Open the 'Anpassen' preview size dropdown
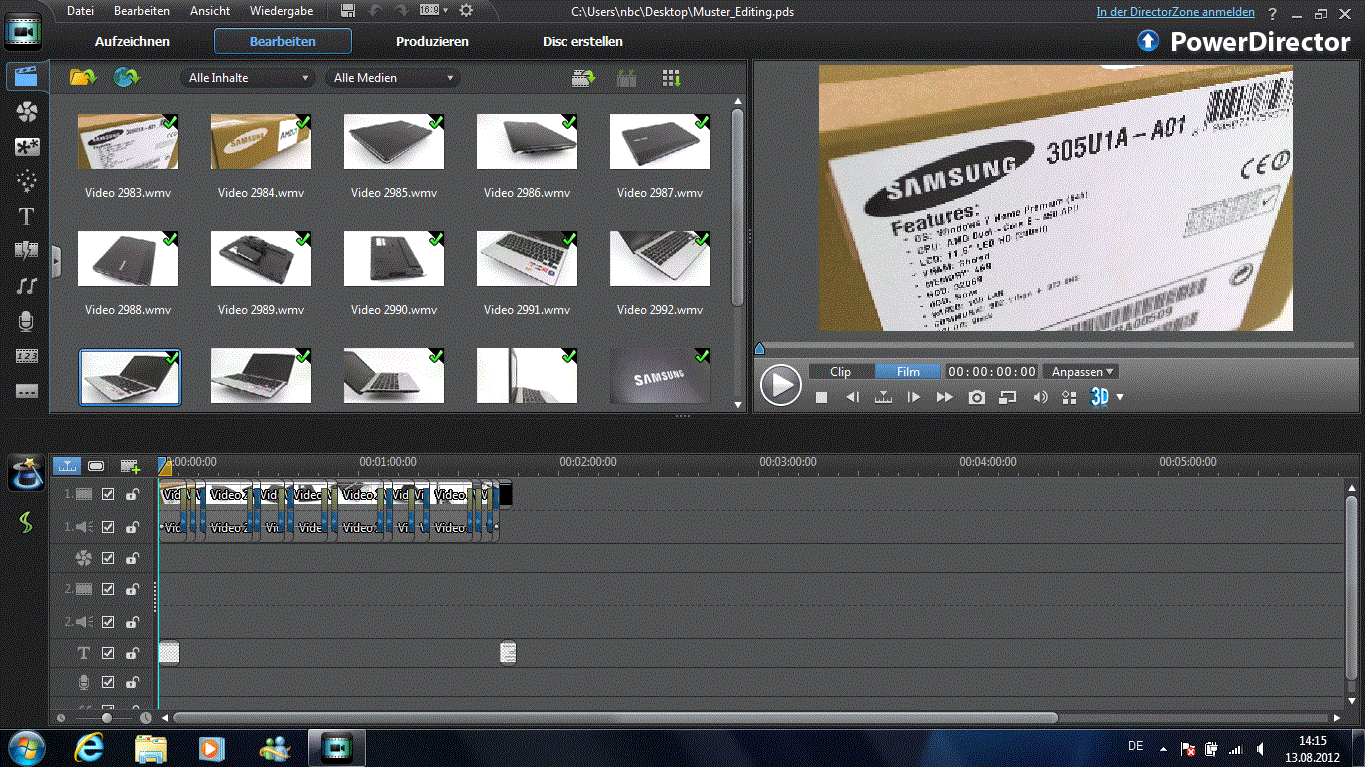Image resolution: width=1365 pixels, height=767 pixels. point(1082,372)
